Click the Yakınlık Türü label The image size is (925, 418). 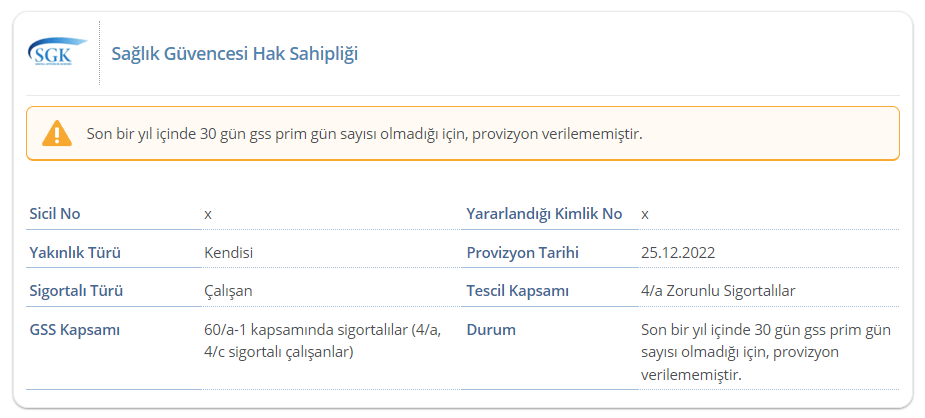tap(75, 253)
